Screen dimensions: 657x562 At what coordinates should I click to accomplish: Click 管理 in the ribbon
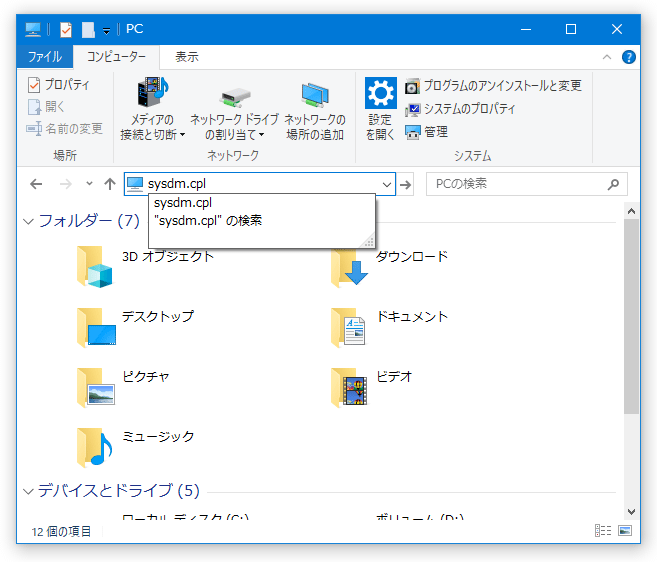[x=426, y=132]
